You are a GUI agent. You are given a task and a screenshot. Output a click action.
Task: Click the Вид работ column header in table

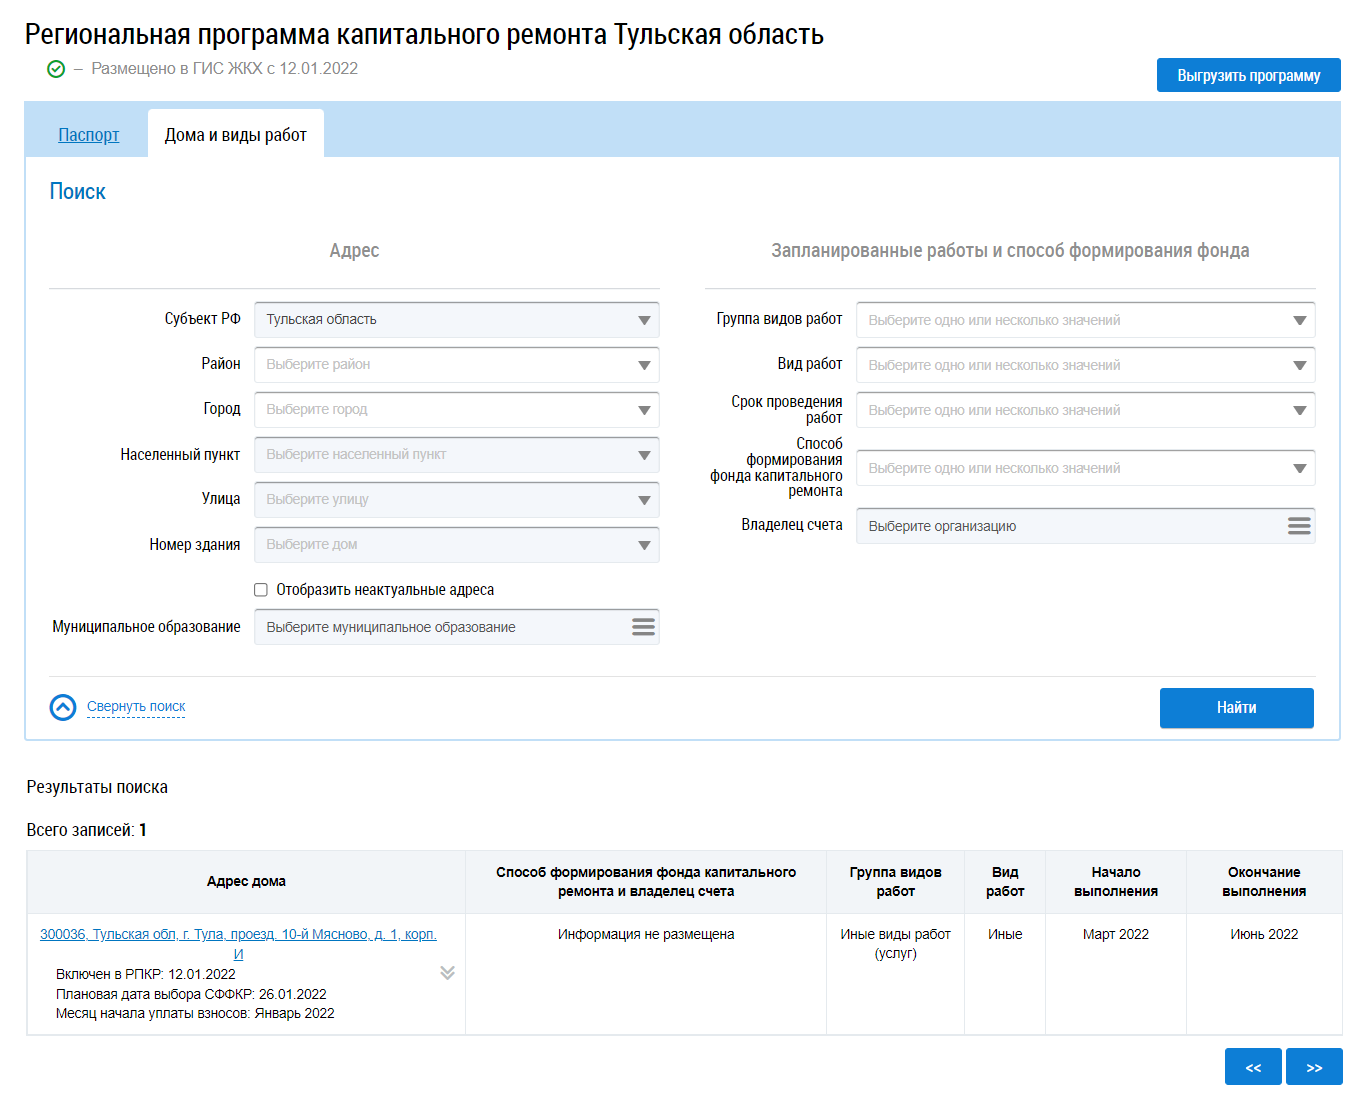click(x=1005, y=882)
